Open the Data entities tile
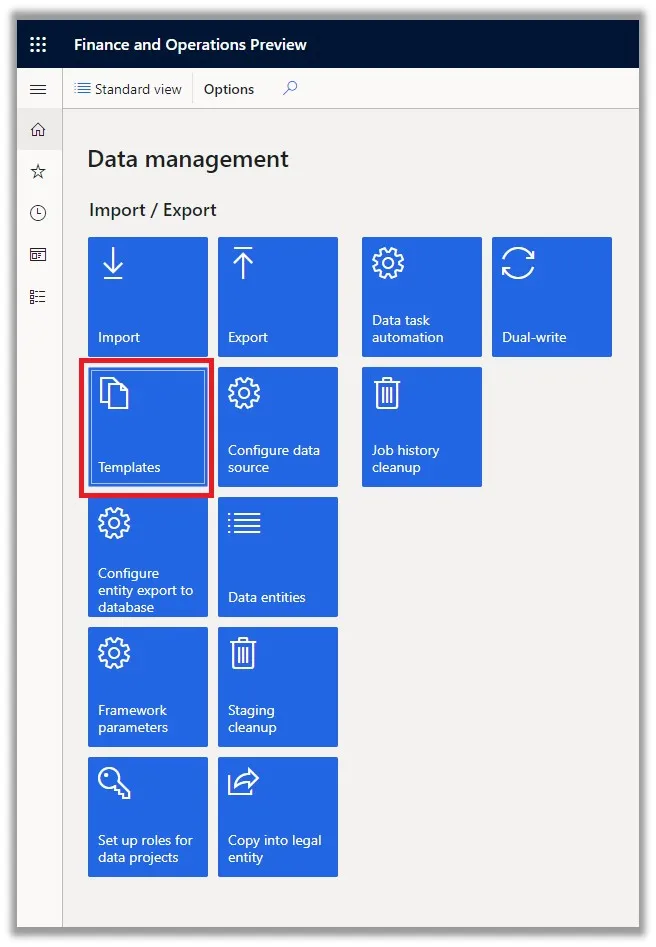656x947 pixels. click(x=278, y=557)
